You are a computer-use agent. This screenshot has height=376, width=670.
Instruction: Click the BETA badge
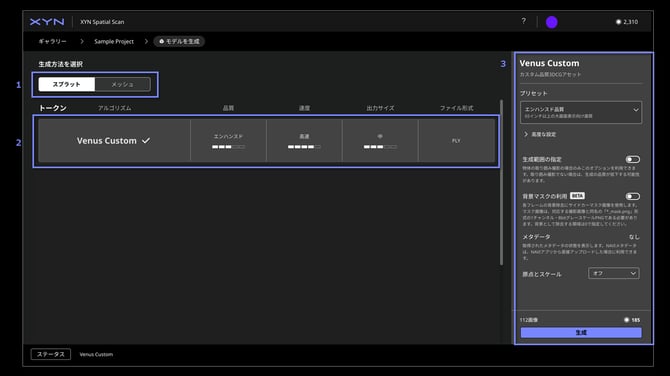[577, 196]
